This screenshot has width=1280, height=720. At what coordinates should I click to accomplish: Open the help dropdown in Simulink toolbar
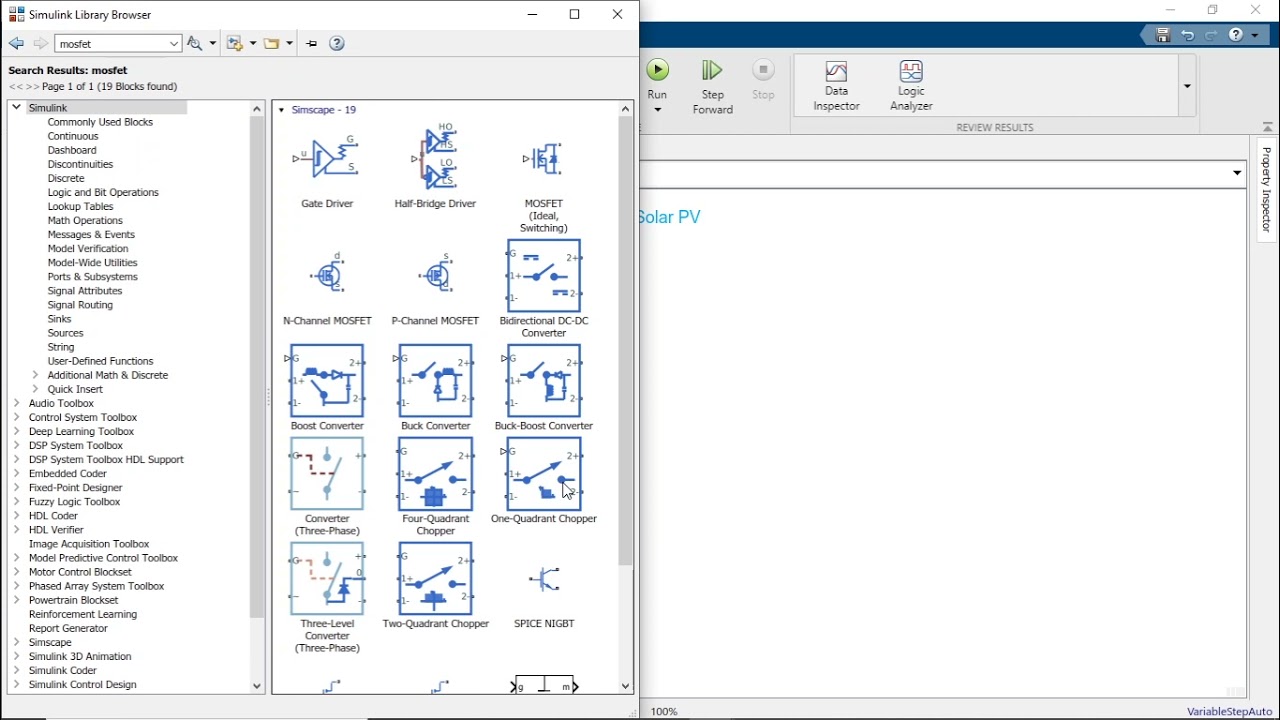(1255, 35)
